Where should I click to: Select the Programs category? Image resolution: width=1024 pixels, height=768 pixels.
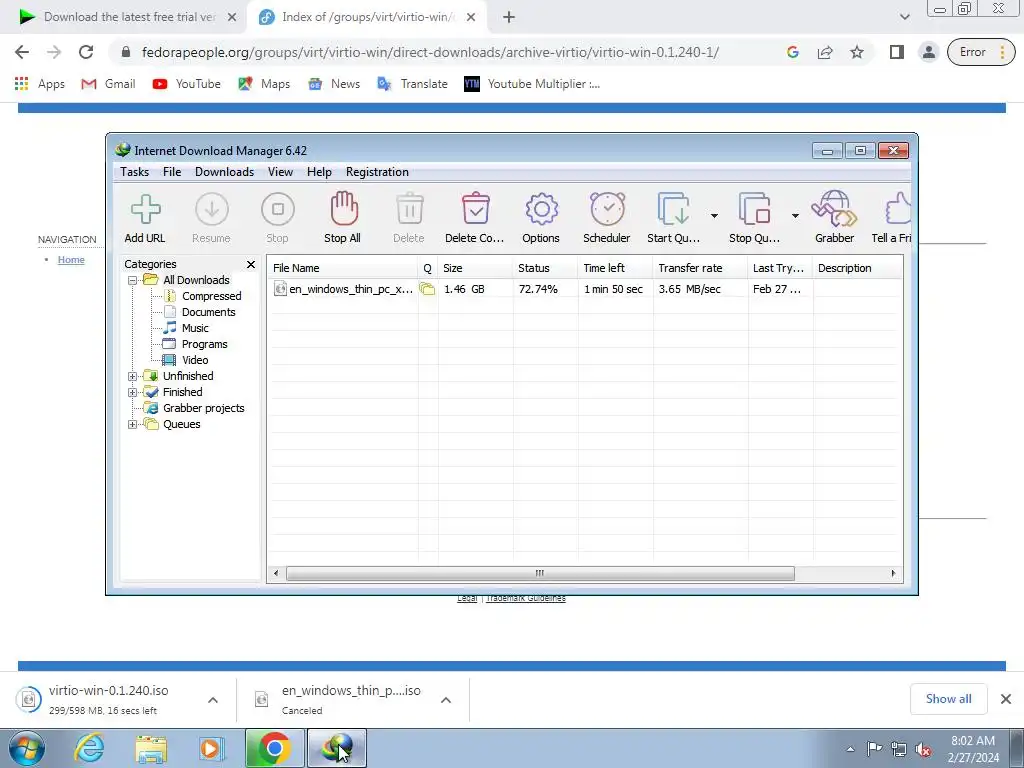[x=204, y=344]
